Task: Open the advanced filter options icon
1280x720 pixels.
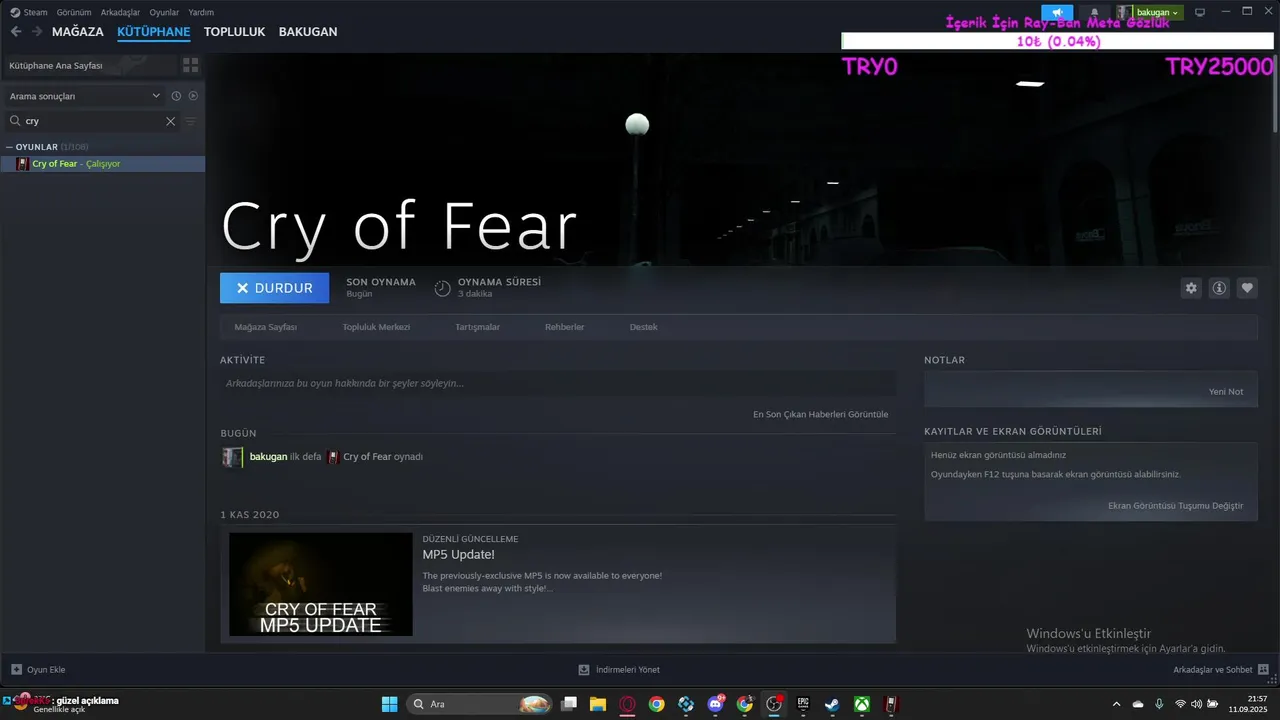Action: (190, 121)
